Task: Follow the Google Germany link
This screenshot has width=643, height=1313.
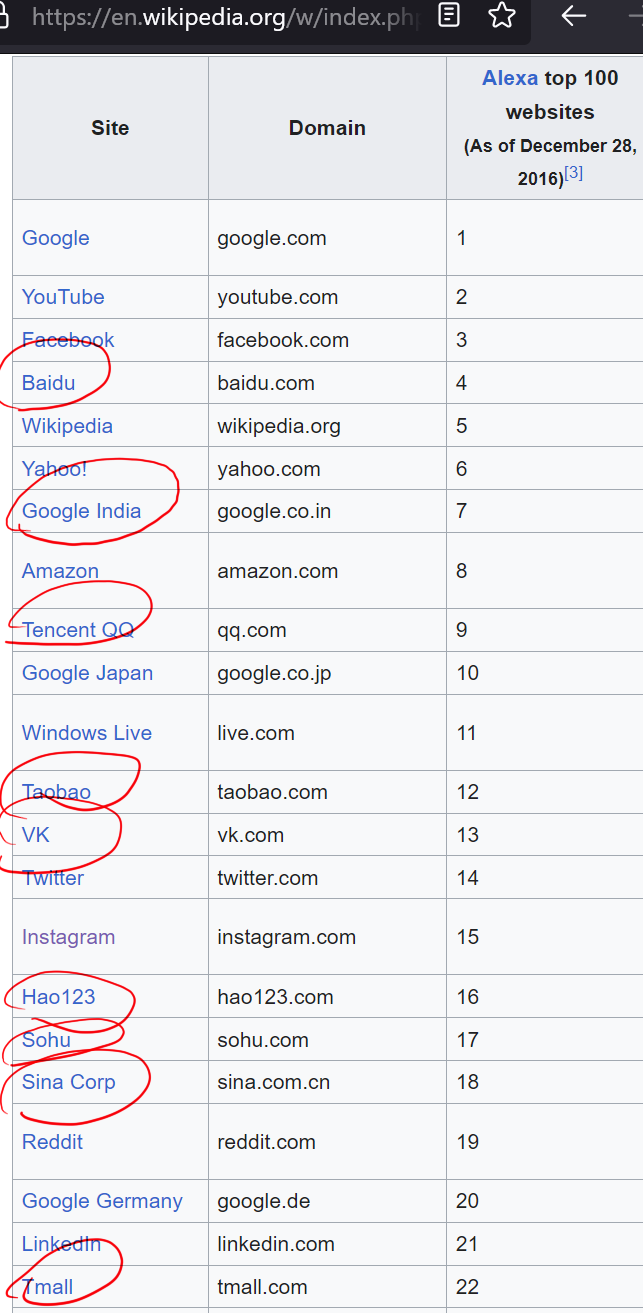Action: 102,1201
